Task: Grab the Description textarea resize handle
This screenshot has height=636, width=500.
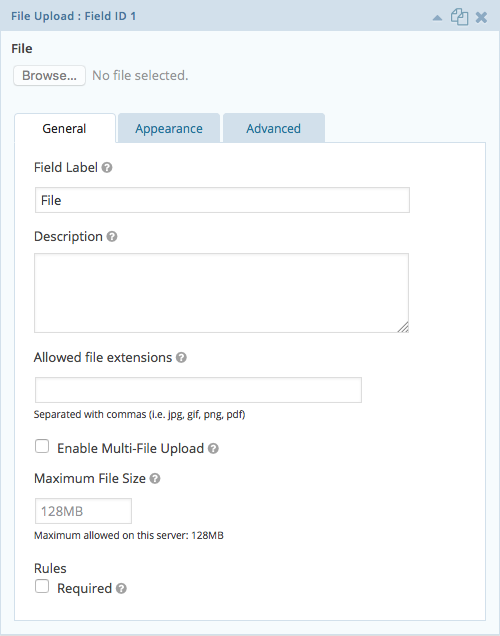Action: tap(403, 327)
